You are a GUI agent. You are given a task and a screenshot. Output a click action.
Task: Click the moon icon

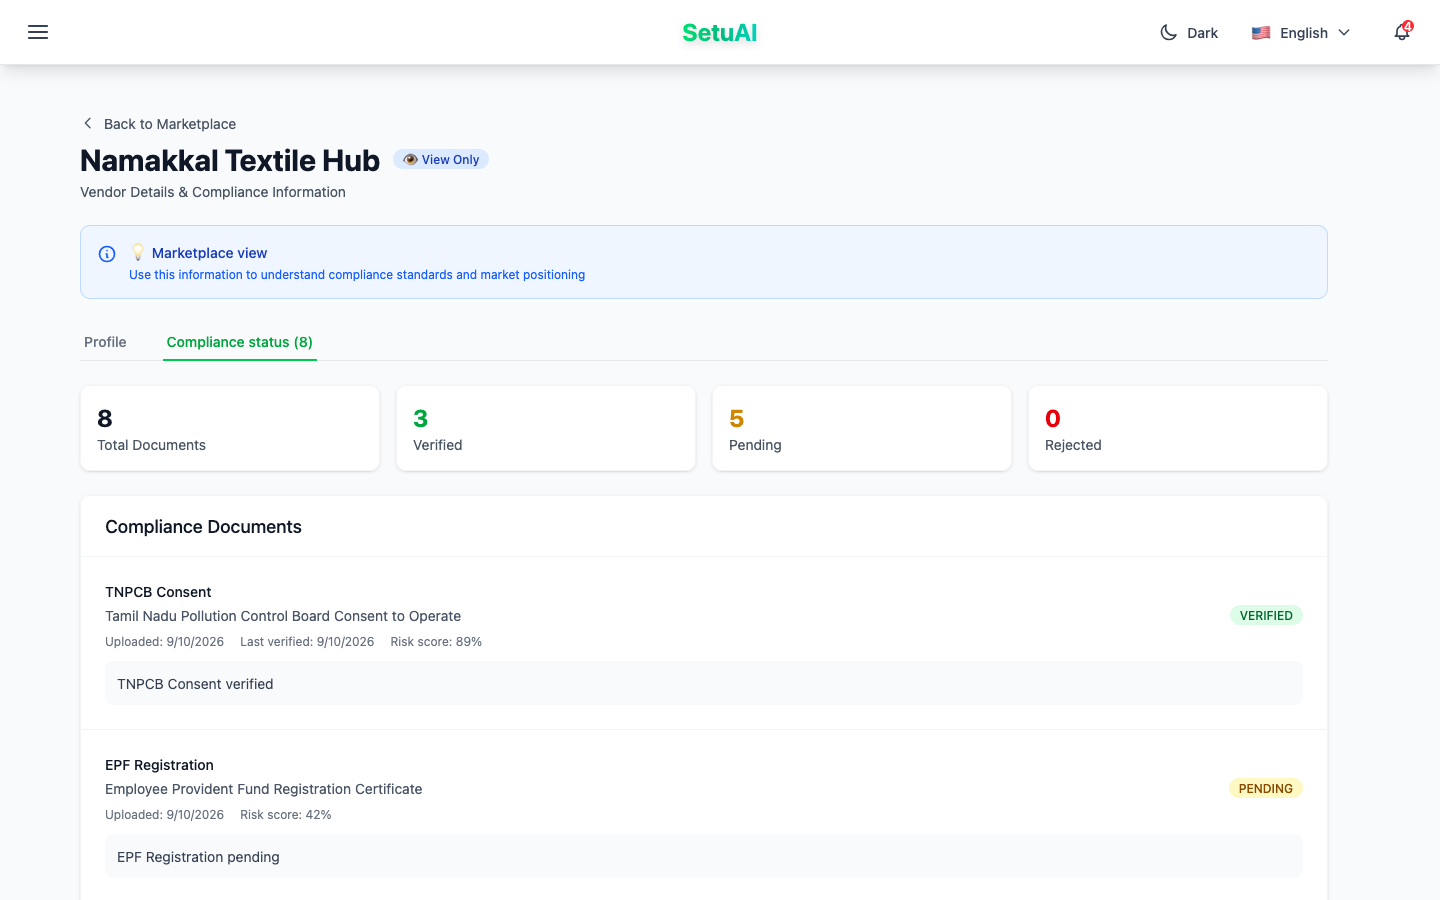tap(1168, 32)
